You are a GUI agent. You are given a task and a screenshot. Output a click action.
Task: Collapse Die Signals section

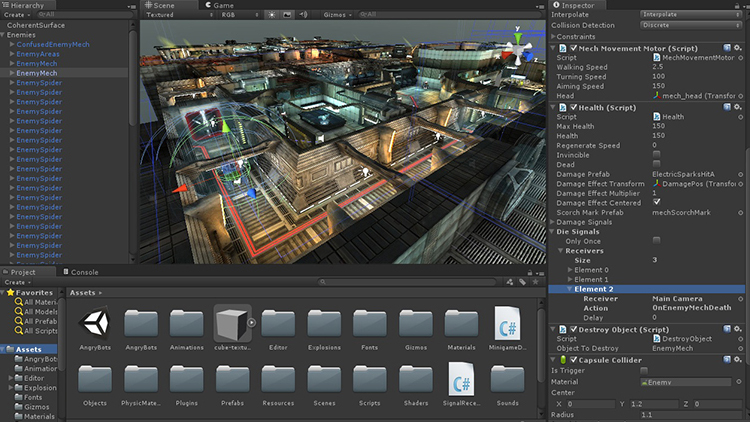tap(553, 232)
